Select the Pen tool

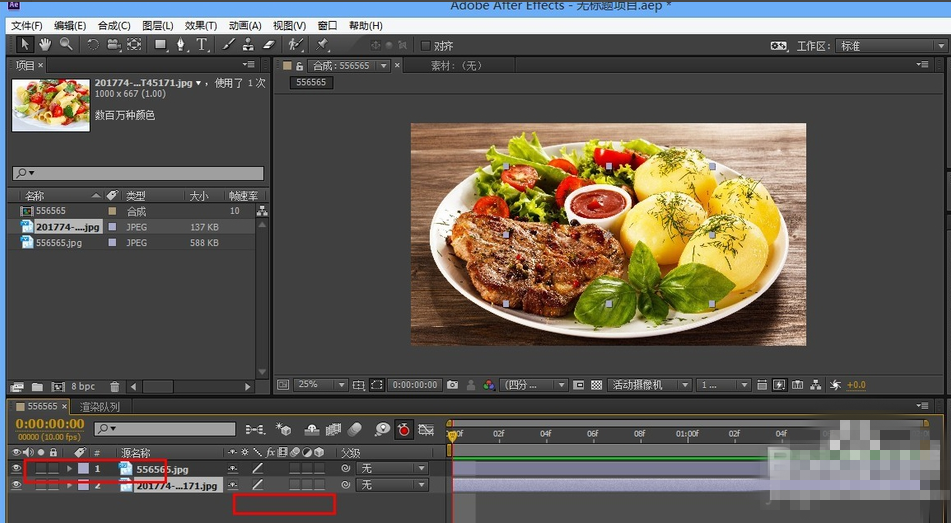[181, 45]
